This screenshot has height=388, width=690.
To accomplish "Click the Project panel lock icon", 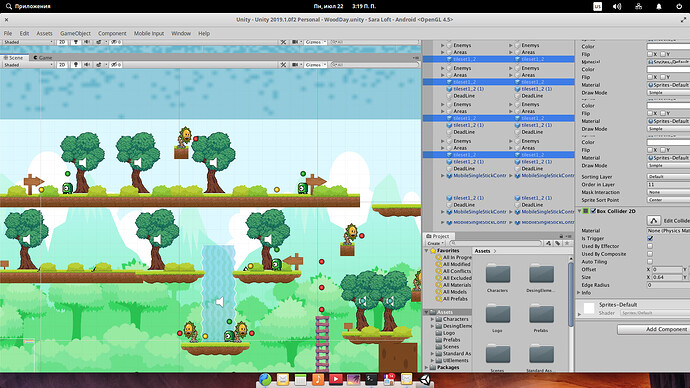I will pos(561,236).
